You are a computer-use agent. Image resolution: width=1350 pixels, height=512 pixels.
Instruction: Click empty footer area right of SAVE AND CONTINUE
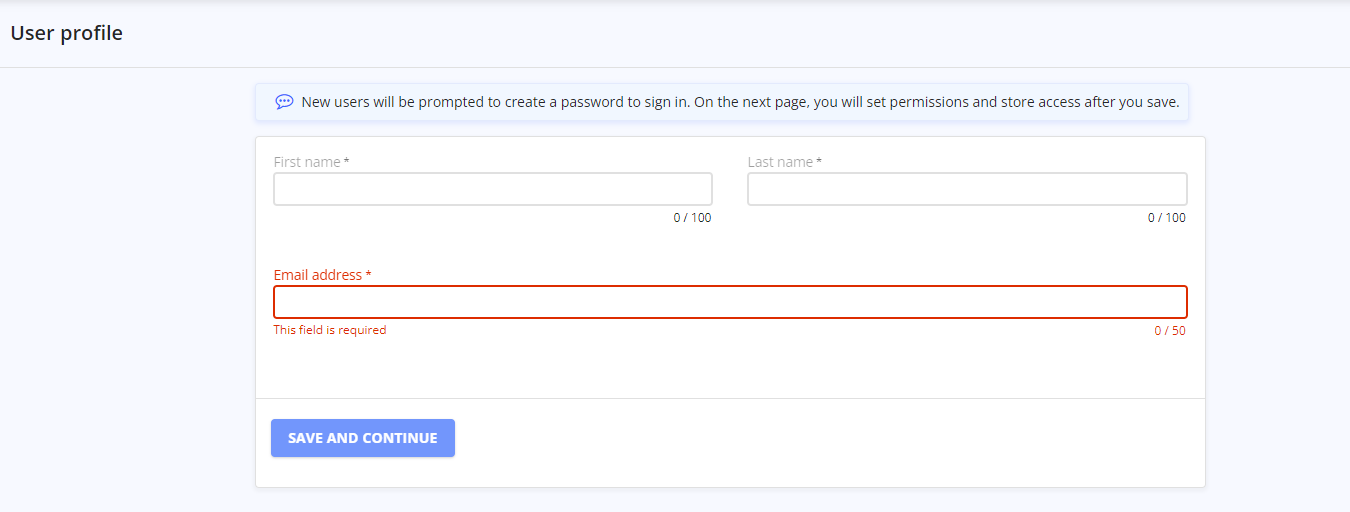828,440
